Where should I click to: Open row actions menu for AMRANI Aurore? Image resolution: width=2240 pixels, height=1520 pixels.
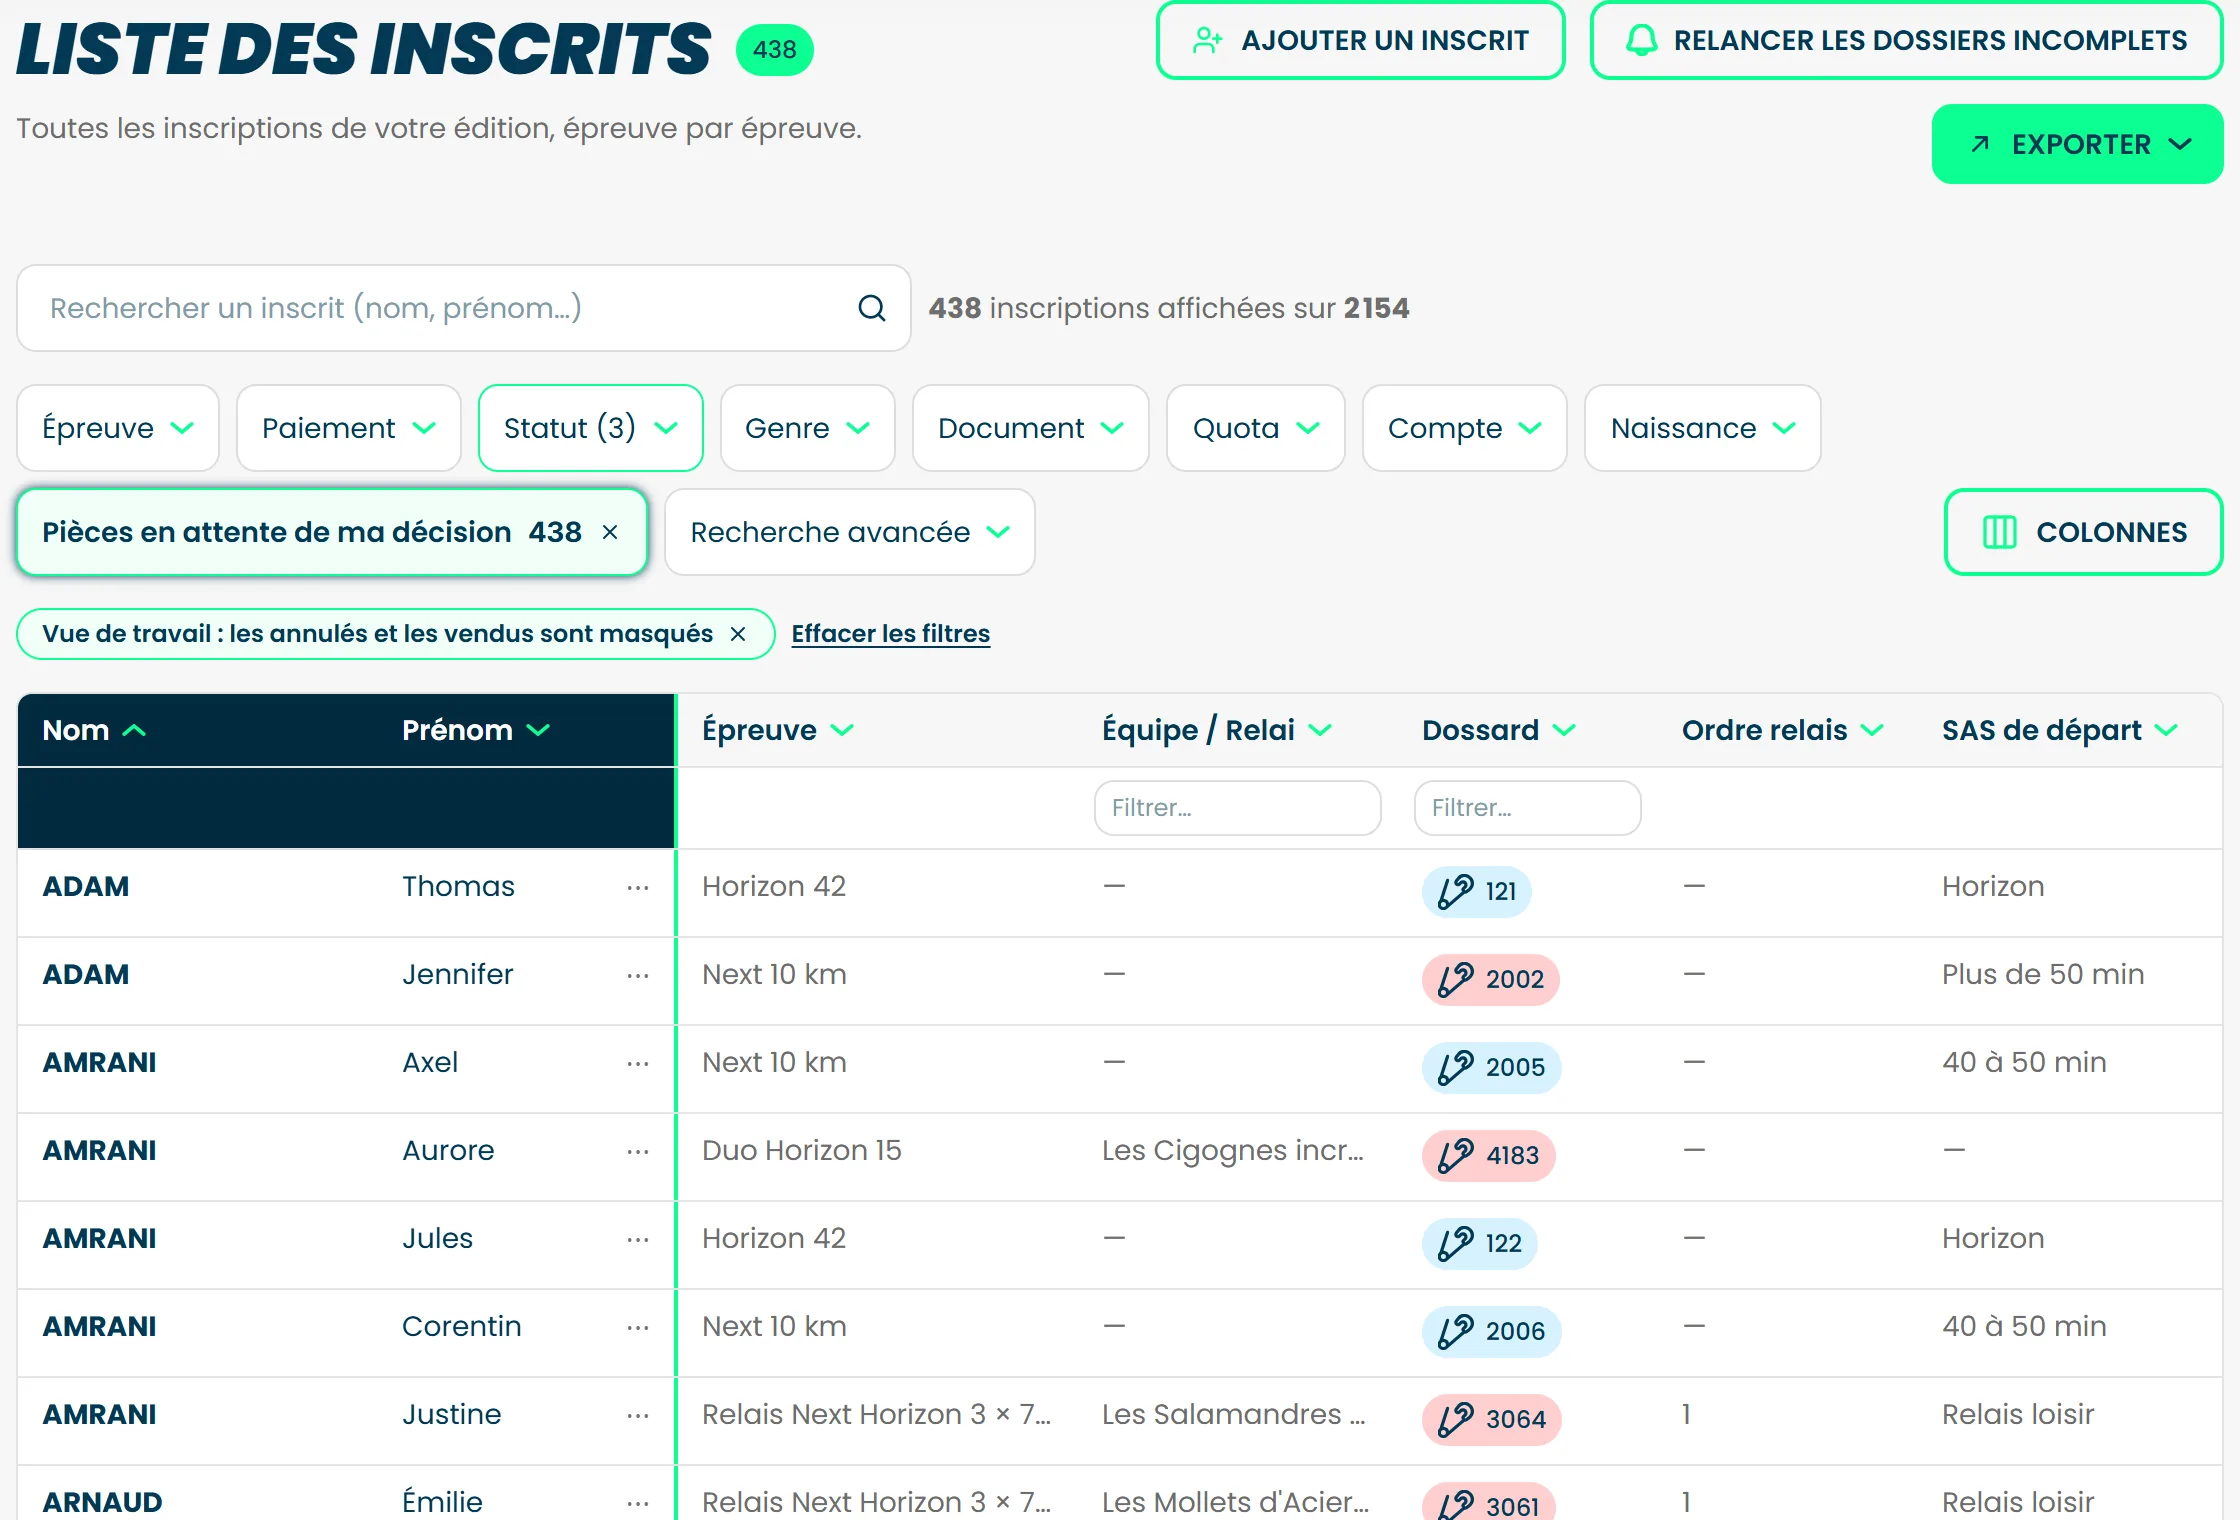coord(638,1151)
